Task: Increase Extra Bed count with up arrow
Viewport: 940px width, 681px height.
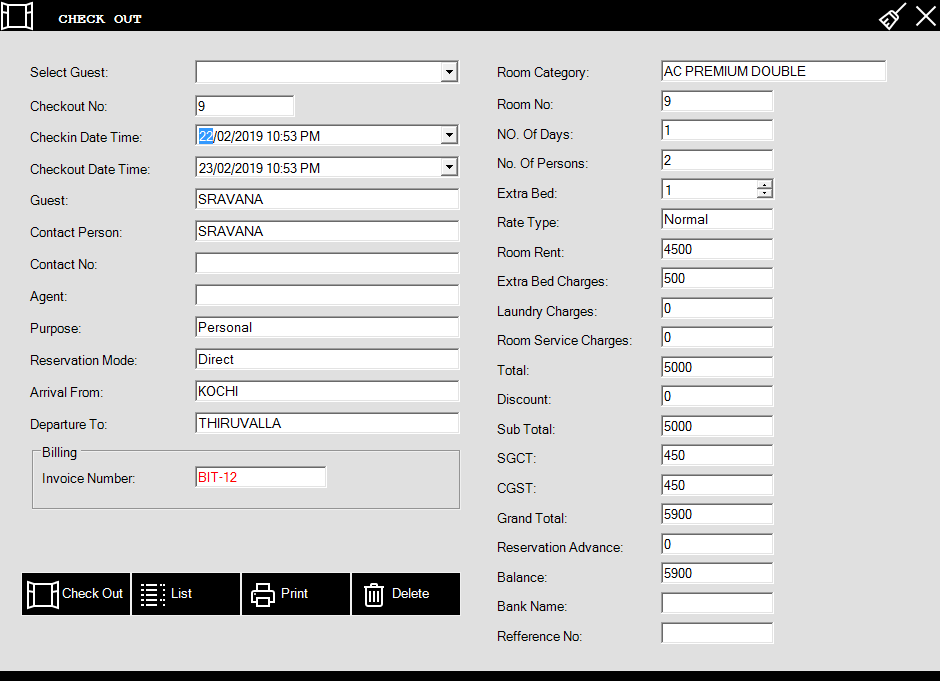Action: tap(765, 186)
